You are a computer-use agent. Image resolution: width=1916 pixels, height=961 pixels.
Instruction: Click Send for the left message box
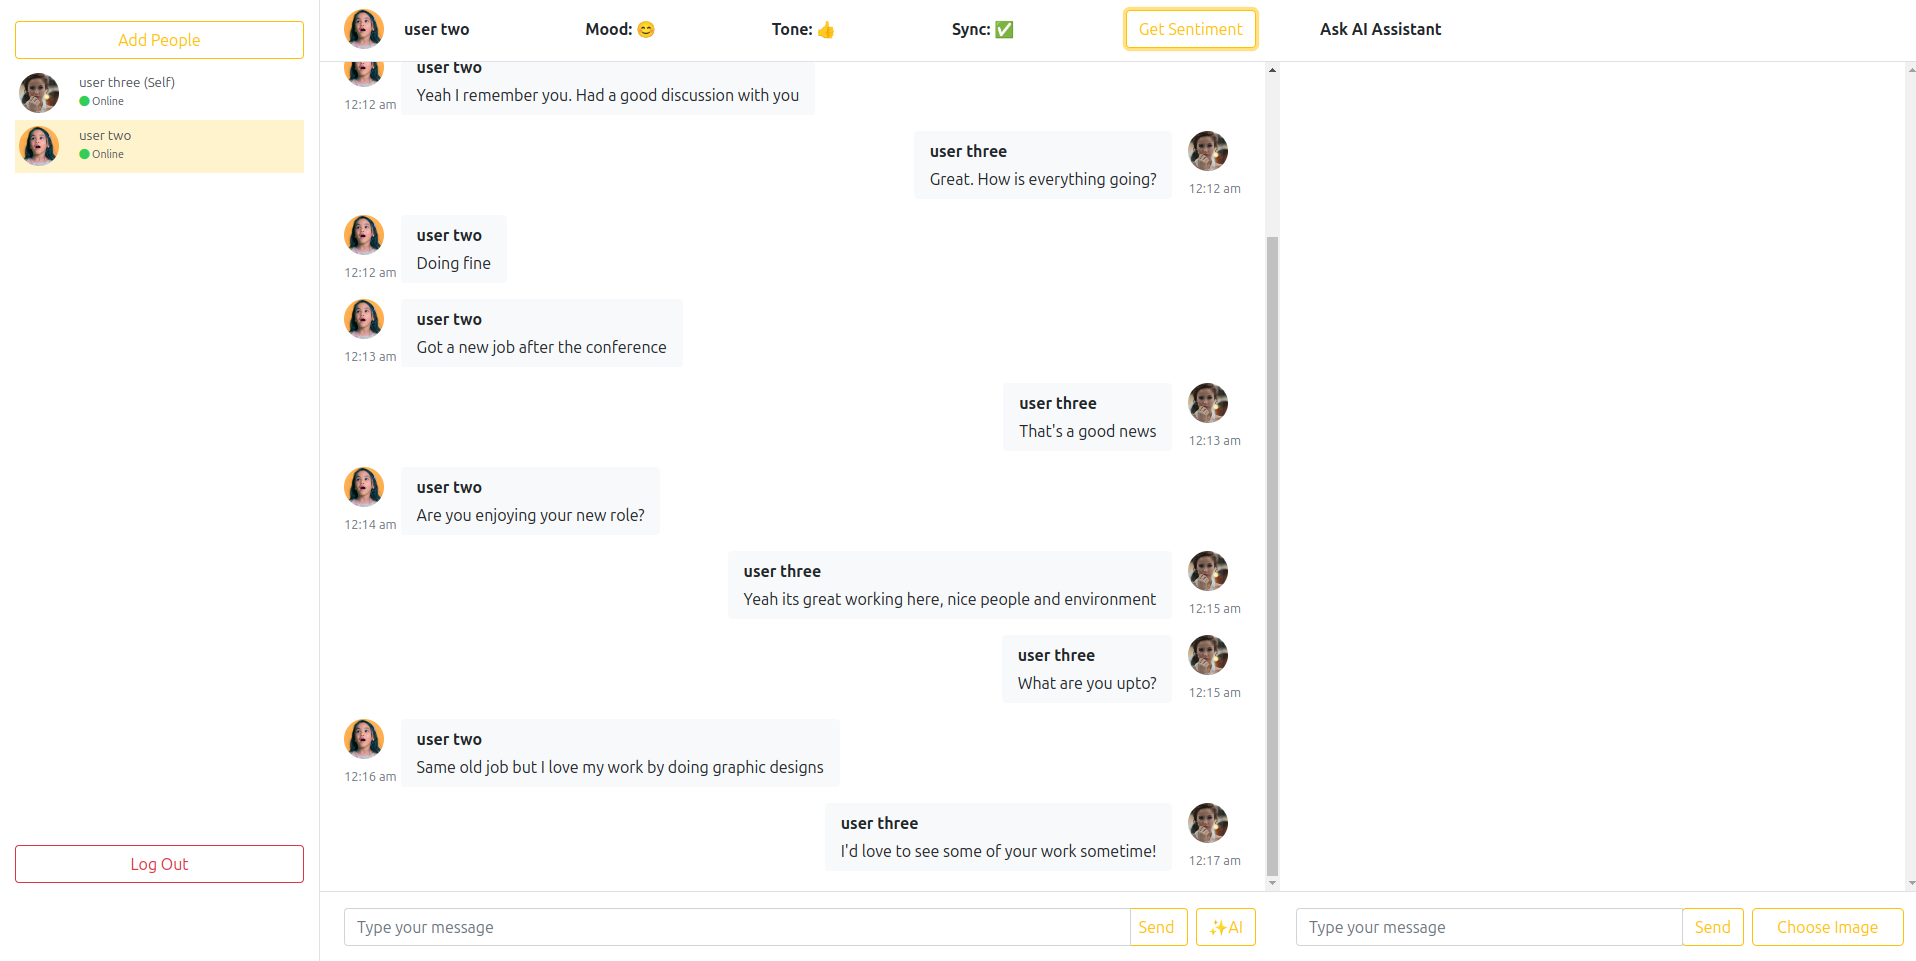click(x=1158, y=927)
